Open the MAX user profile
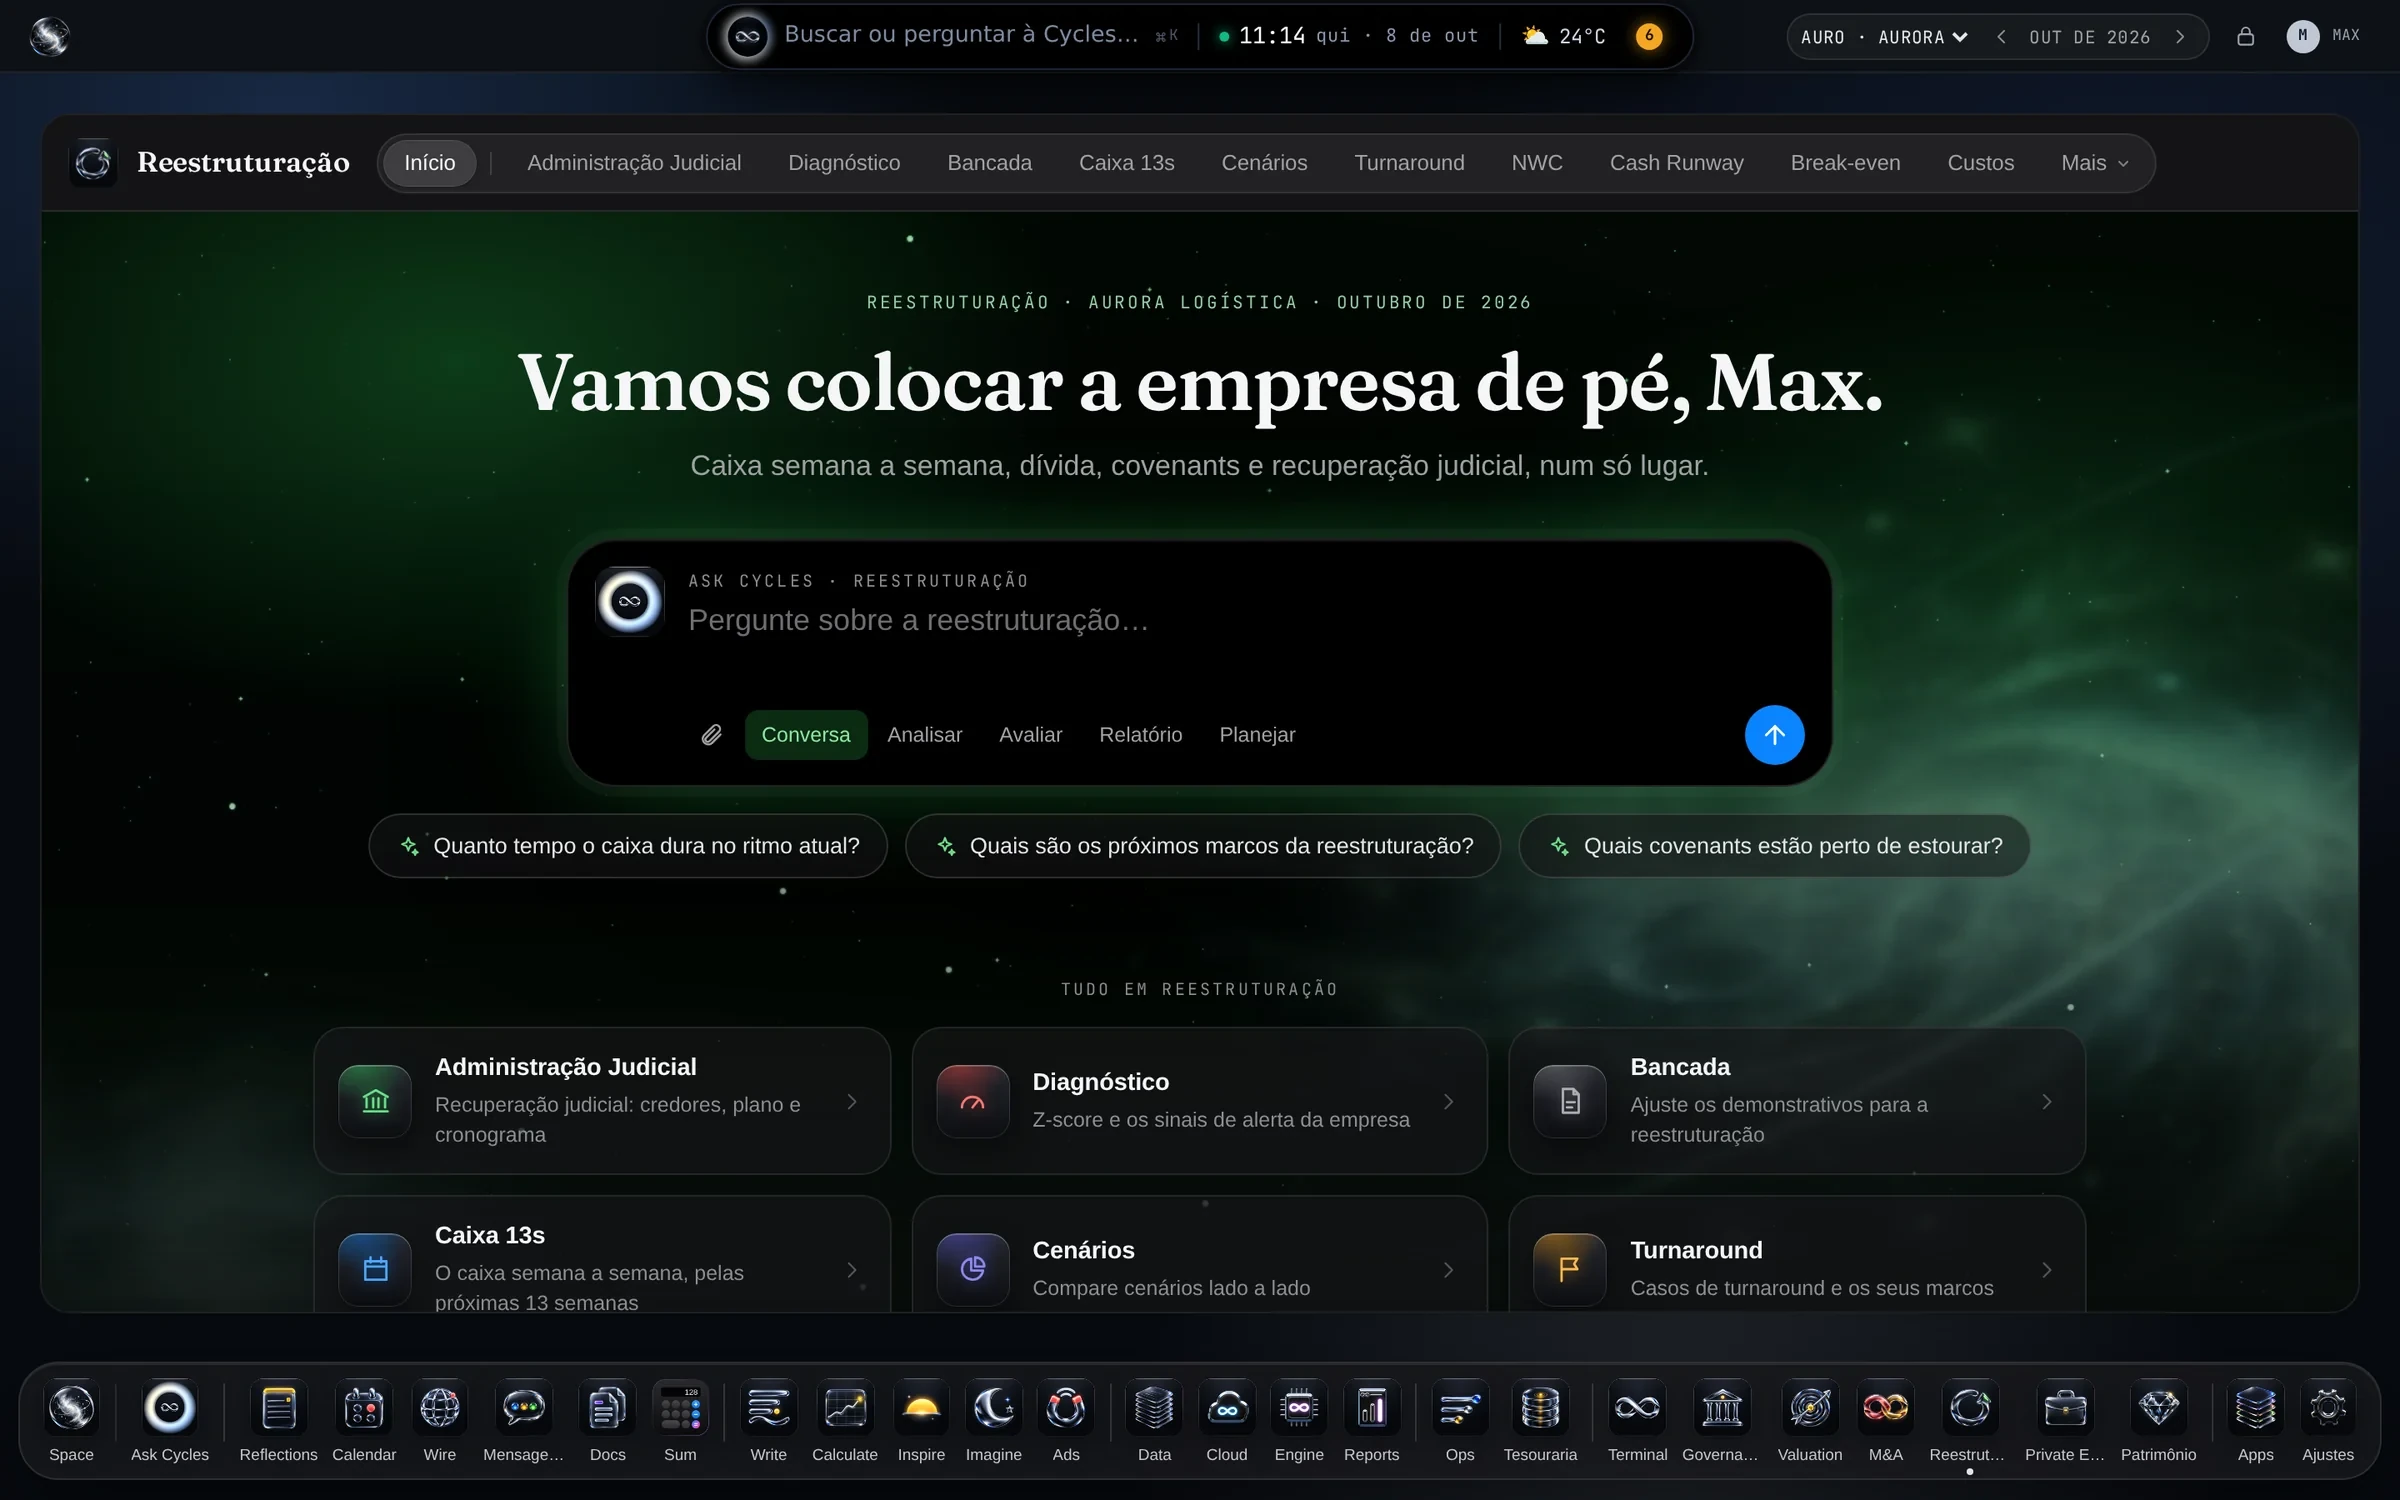2400x1500 pixels. click(2322, 36)
